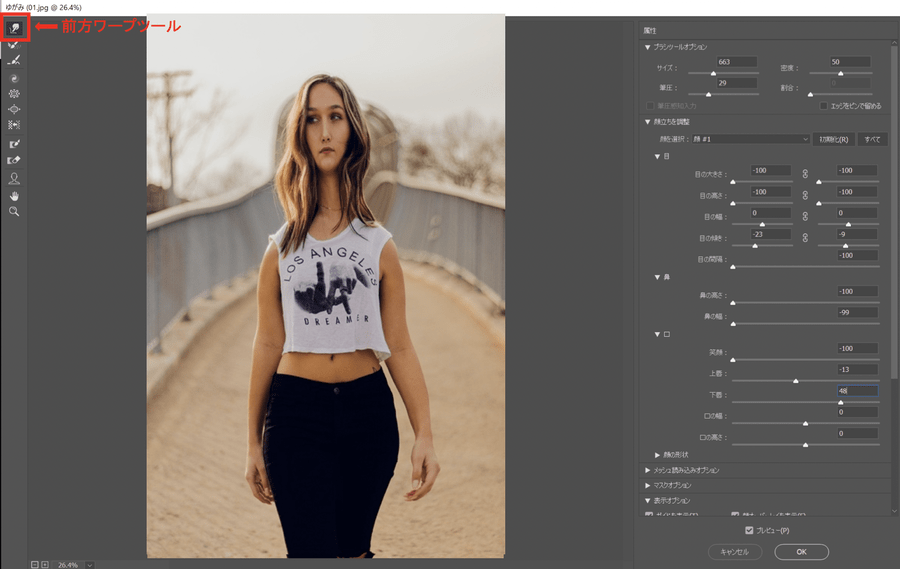Click the link icon for 目の高さ
The width and height of the screenshot is (900, 569).
coord(805,195)
